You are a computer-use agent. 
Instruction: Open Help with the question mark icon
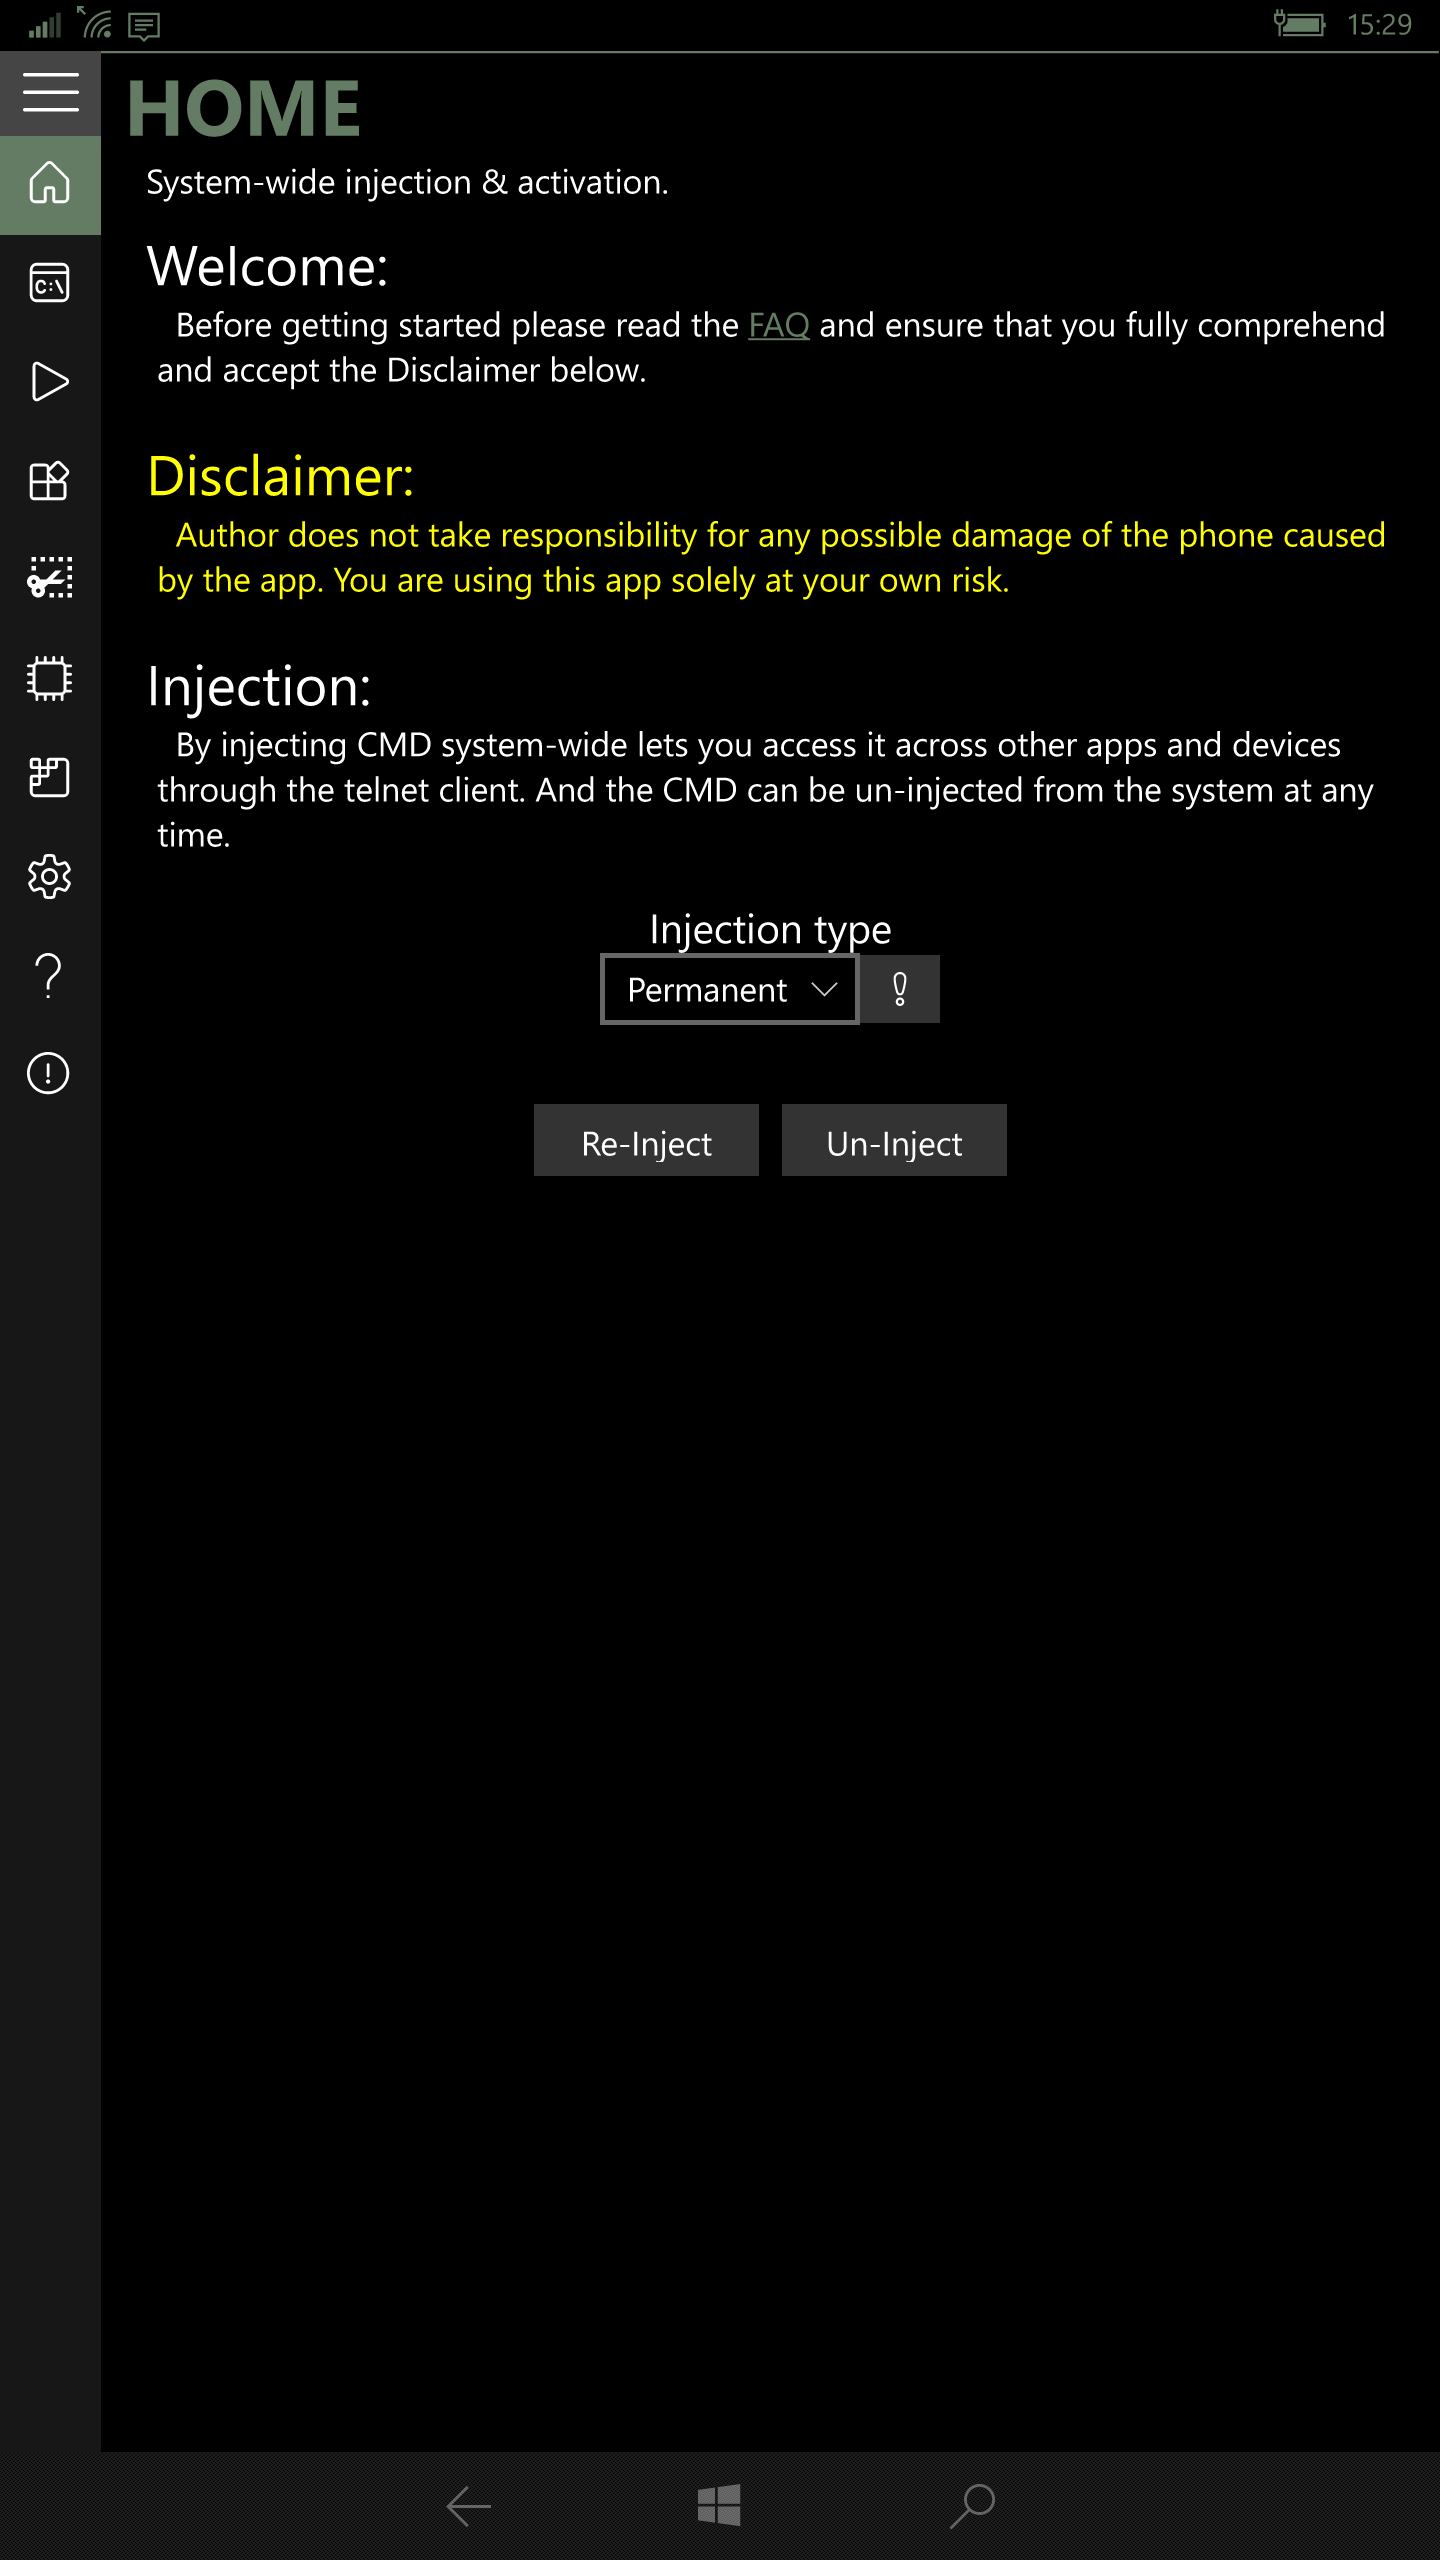click(50, 975)
